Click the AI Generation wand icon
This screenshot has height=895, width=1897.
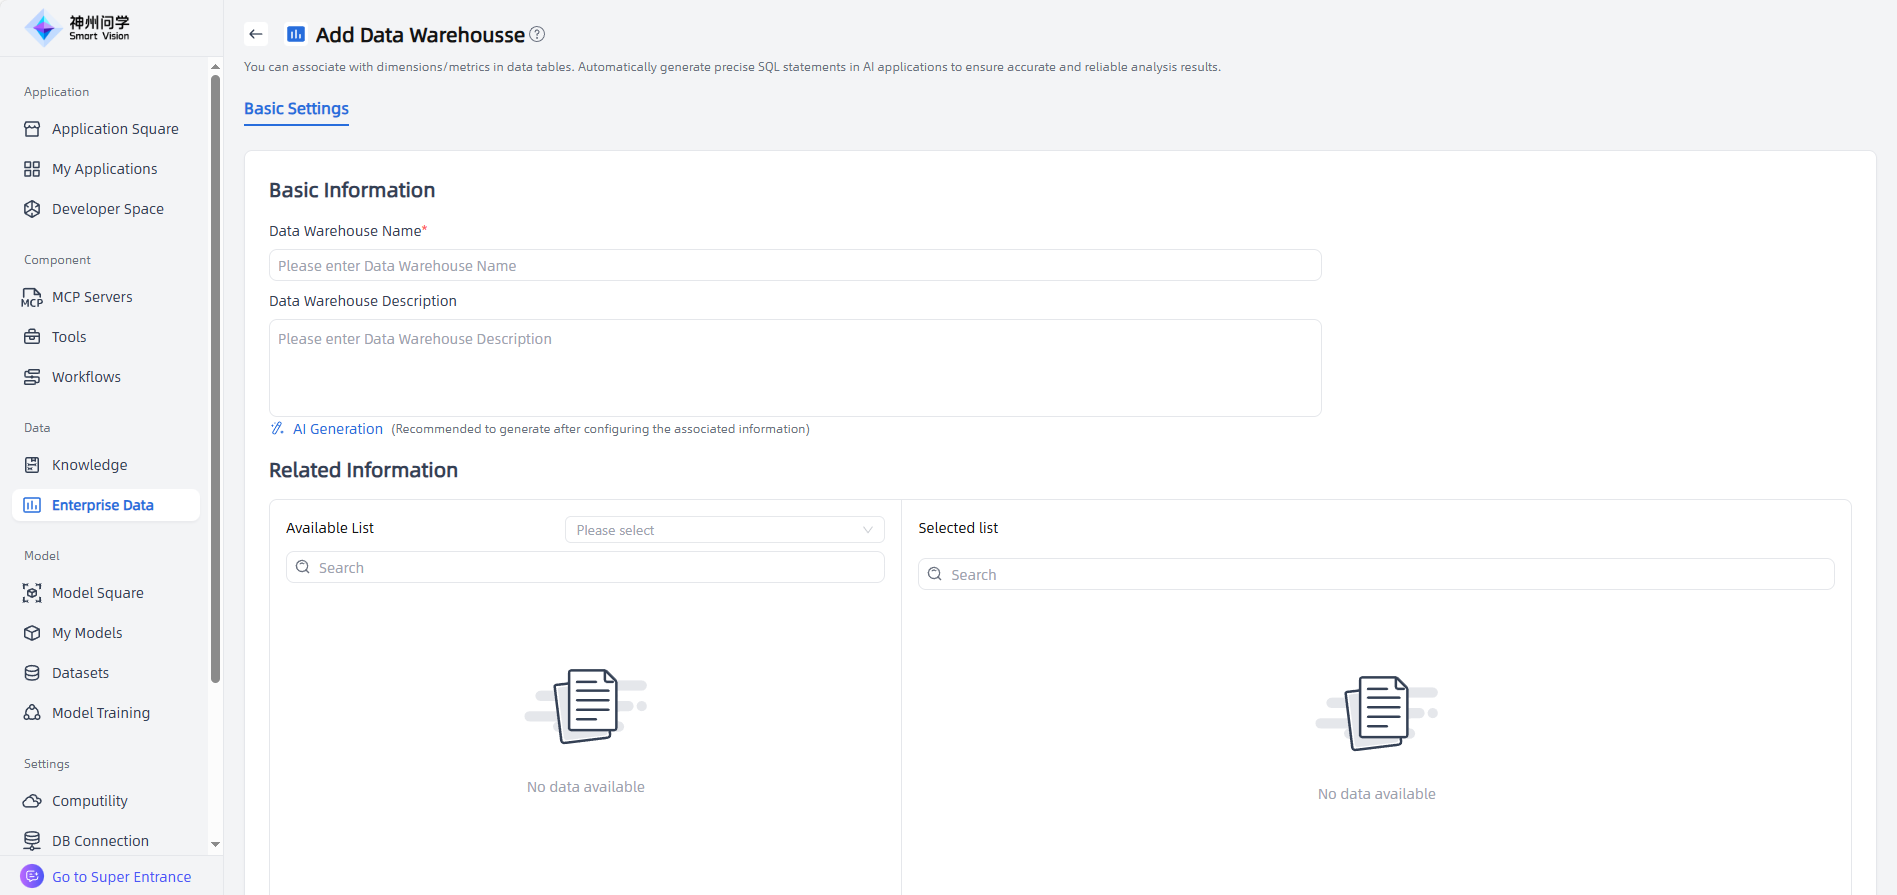pos(277,429)
